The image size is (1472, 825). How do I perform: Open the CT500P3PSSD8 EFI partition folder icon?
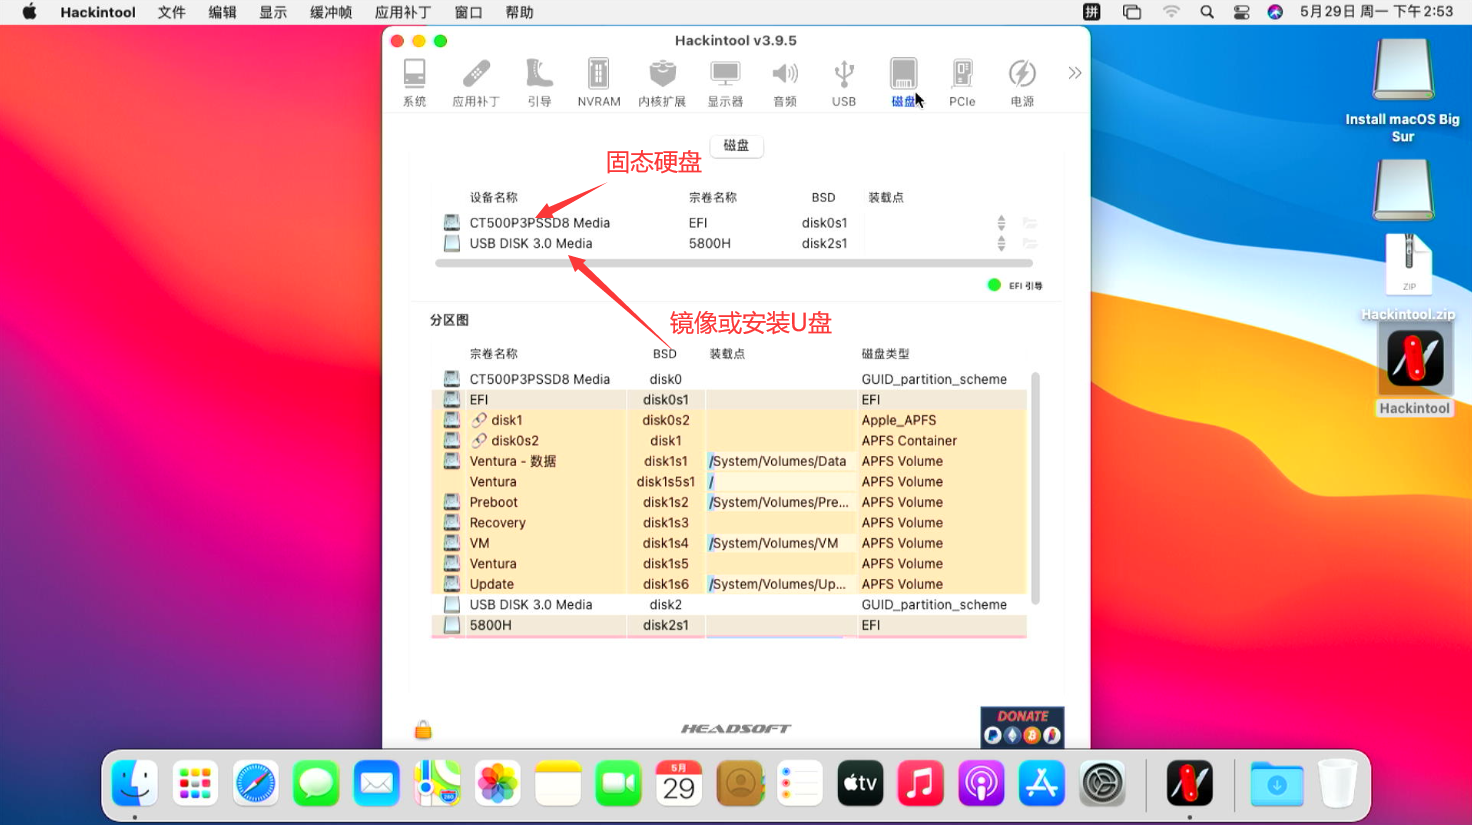coord(1029,223)
